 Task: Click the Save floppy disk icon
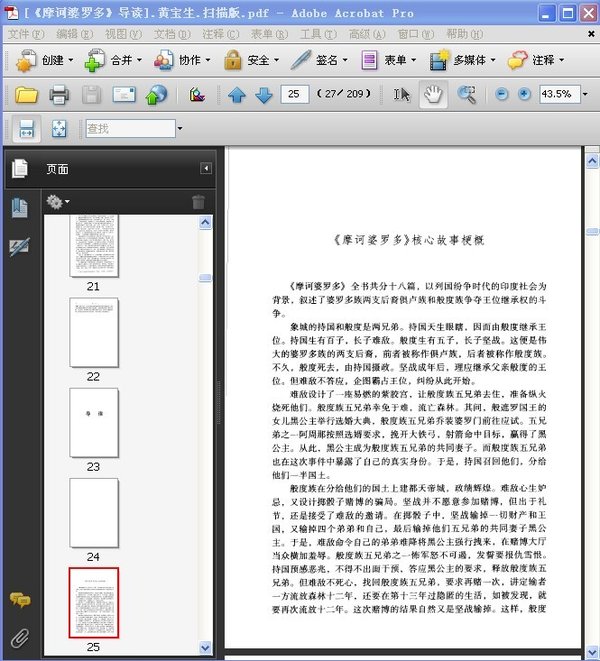91,94
